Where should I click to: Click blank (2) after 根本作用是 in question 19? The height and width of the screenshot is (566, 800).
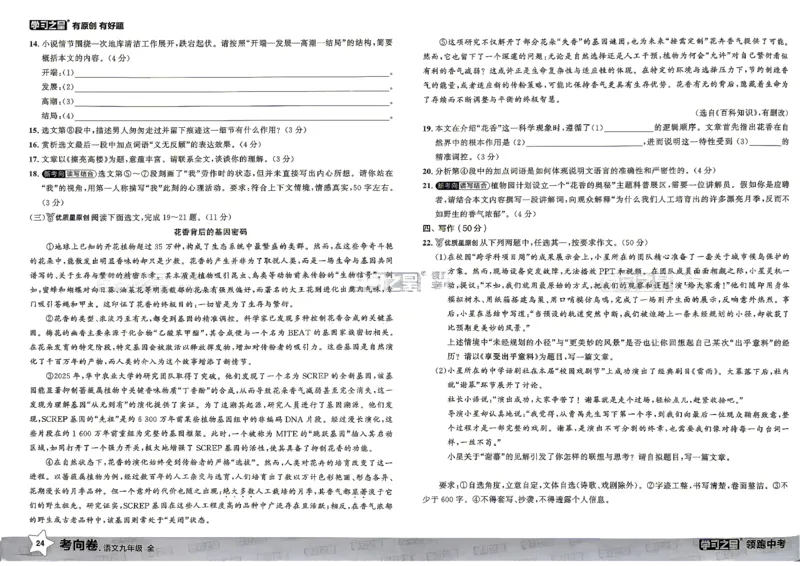tap(584, 142)
